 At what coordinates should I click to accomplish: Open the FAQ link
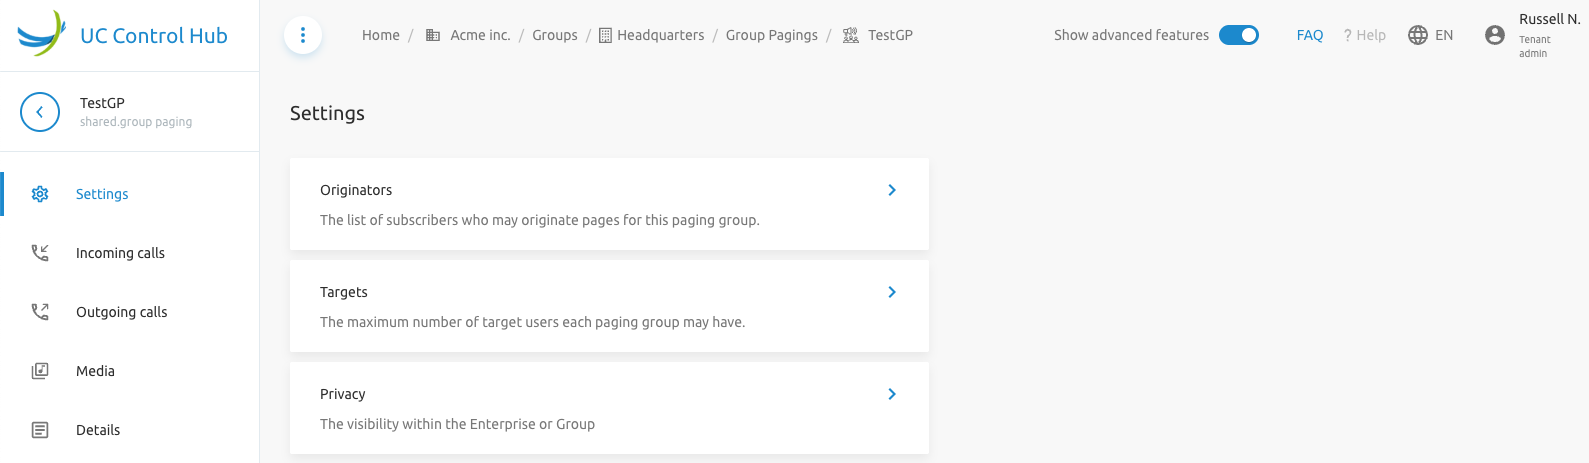click(x=1310, y=35)
